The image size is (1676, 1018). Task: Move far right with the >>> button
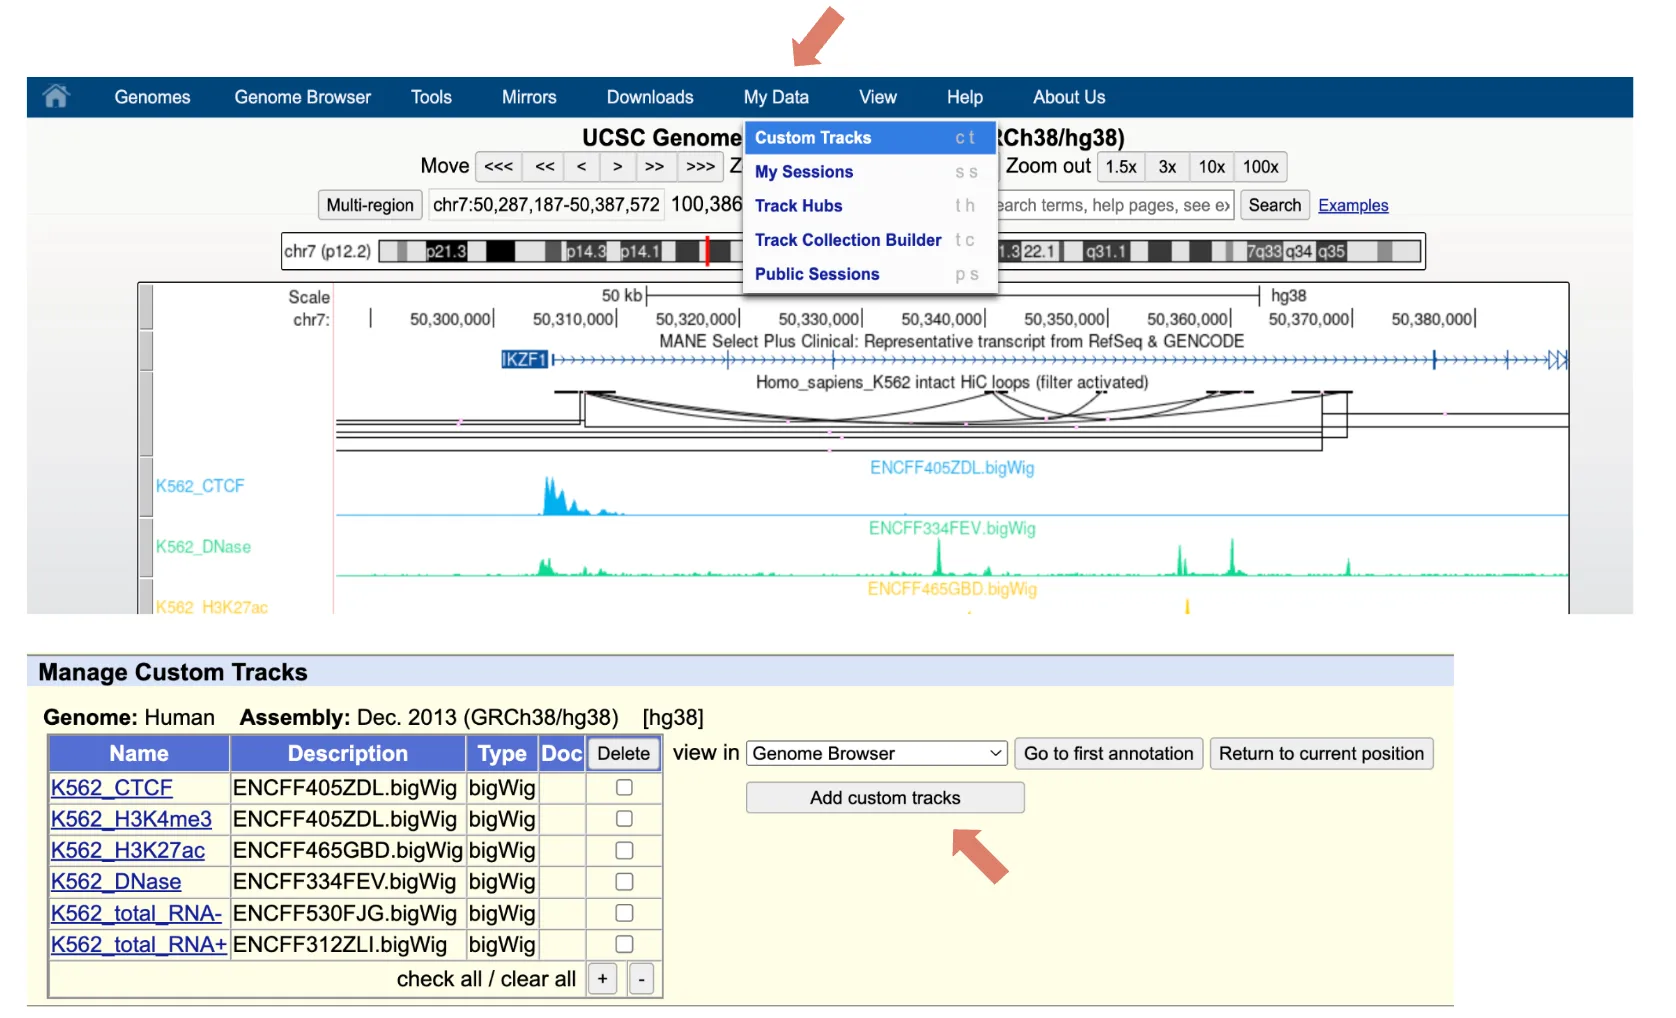point(700,167)
